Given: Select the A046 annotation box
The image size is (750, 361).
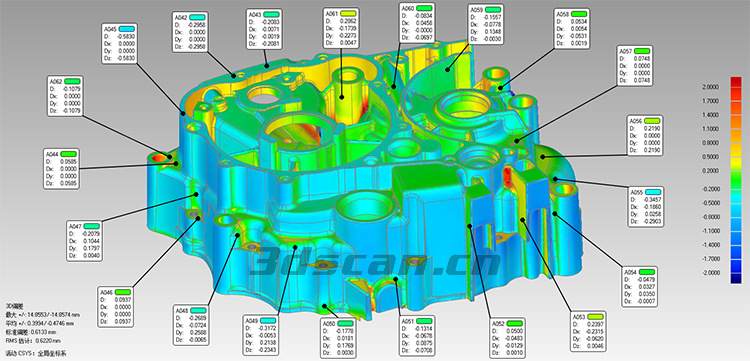Looking at the screenshot, I should 115,306.
